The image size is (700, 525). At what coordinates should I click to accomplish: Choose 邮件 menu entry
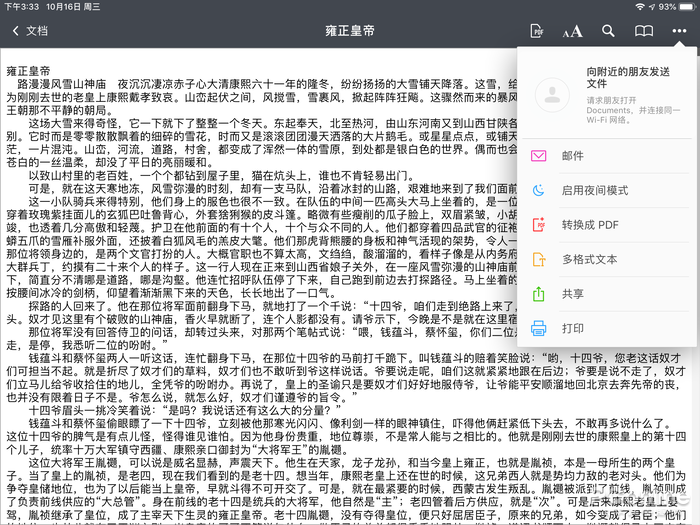tap(607, 156)
